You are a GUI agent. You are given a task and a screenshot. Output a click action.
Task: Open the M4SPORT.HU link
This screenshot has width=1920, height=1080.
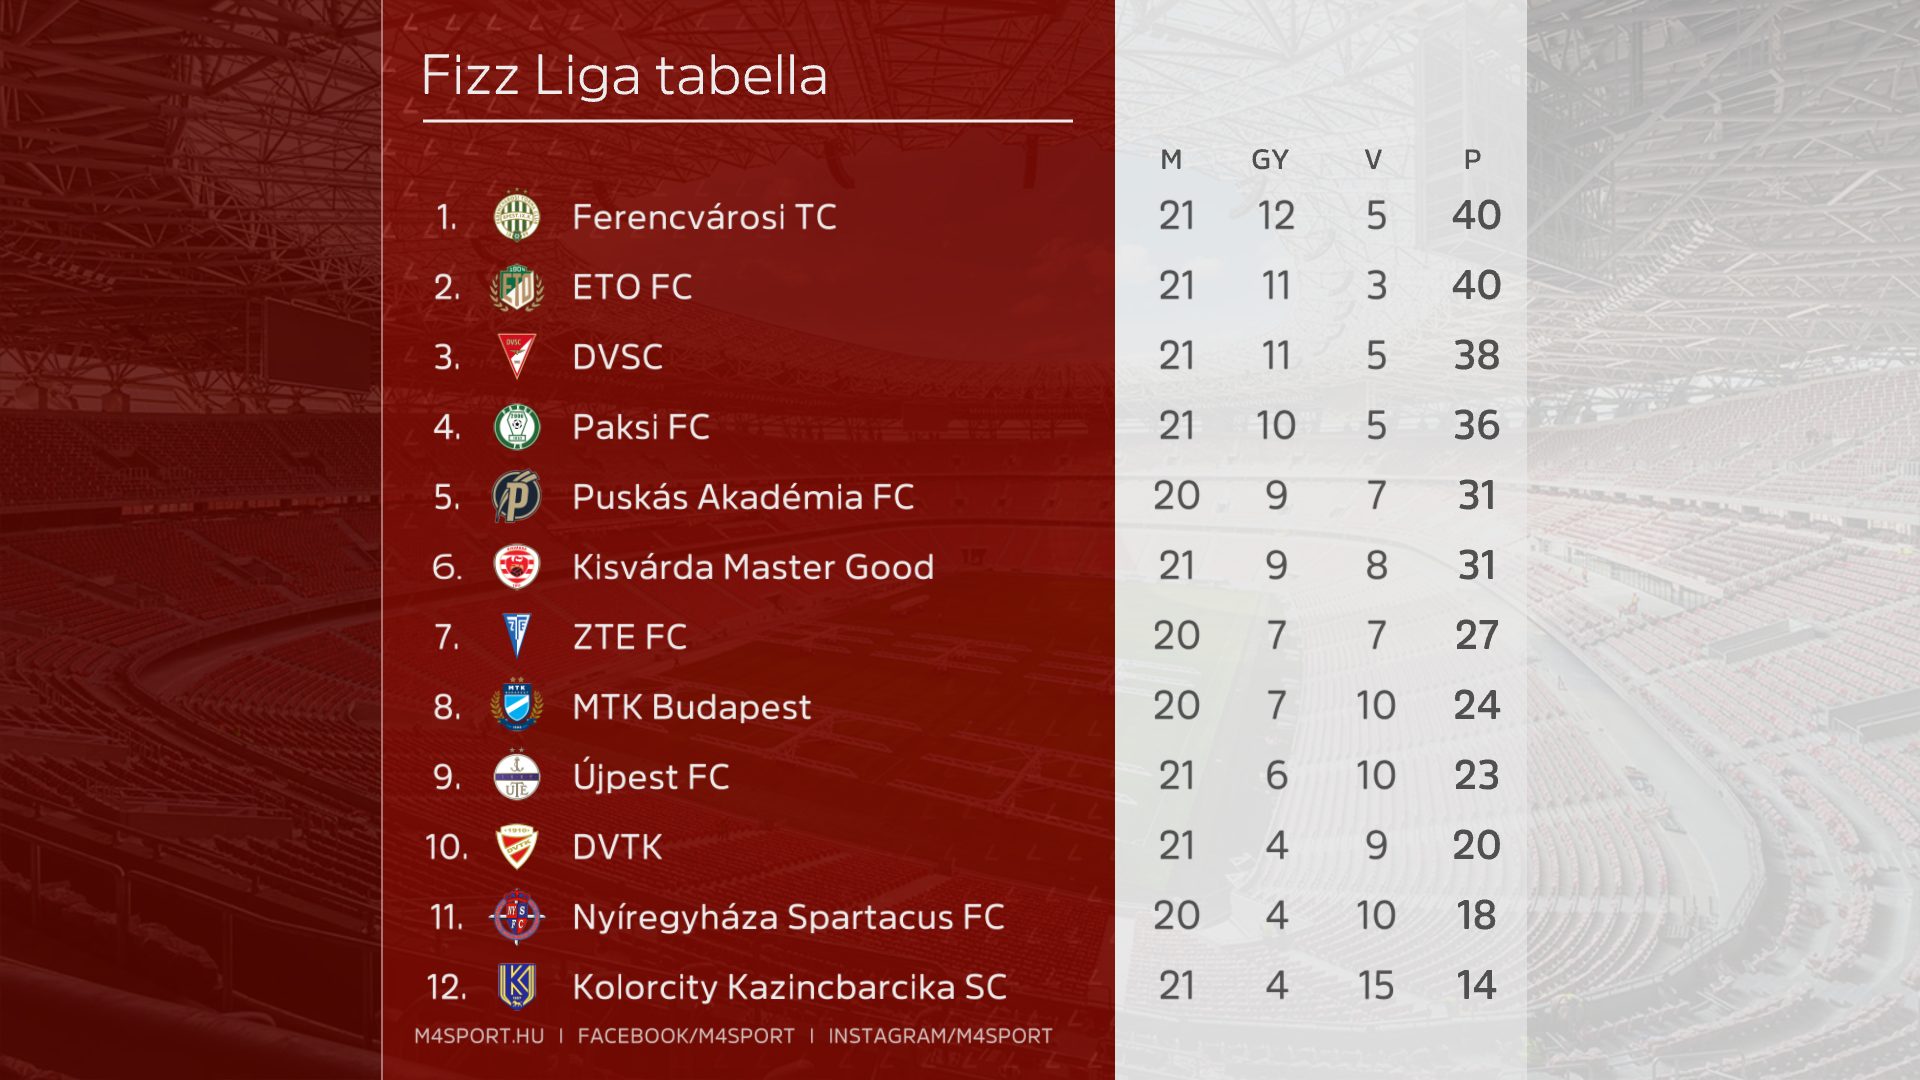[x=479, y=1036]
